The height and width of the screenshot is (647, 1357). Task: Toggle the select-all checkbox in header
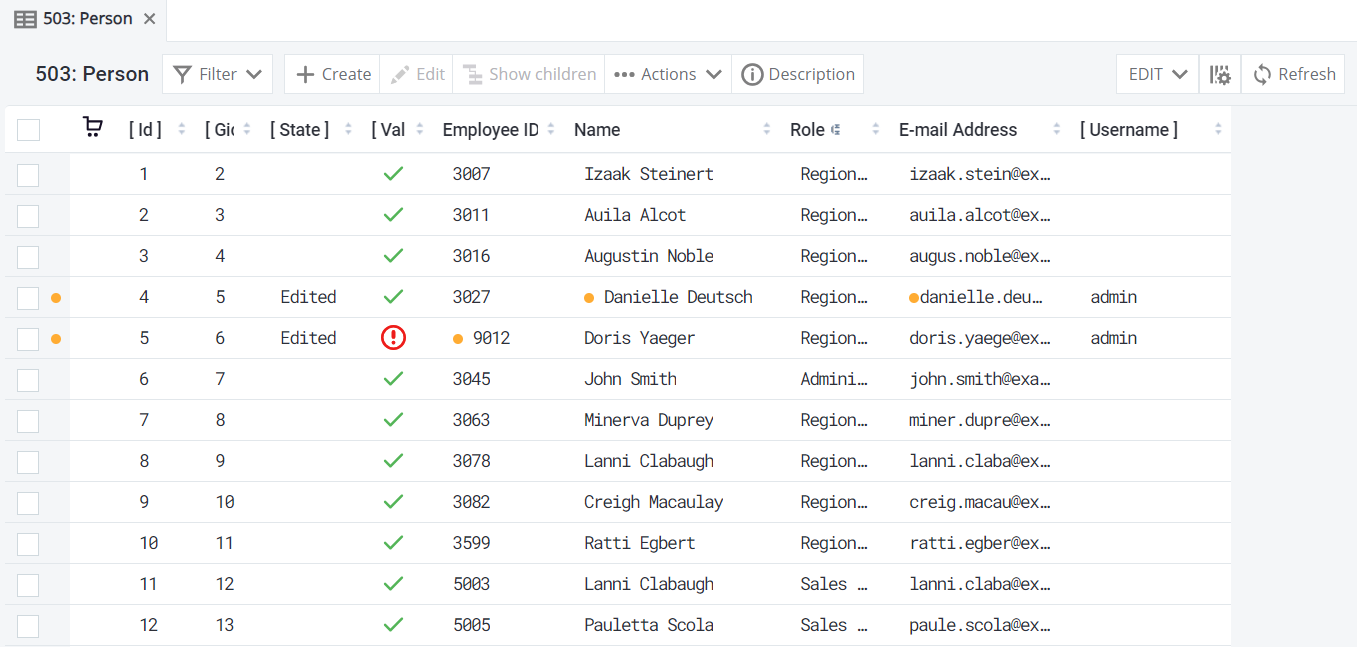pos(28,130)
